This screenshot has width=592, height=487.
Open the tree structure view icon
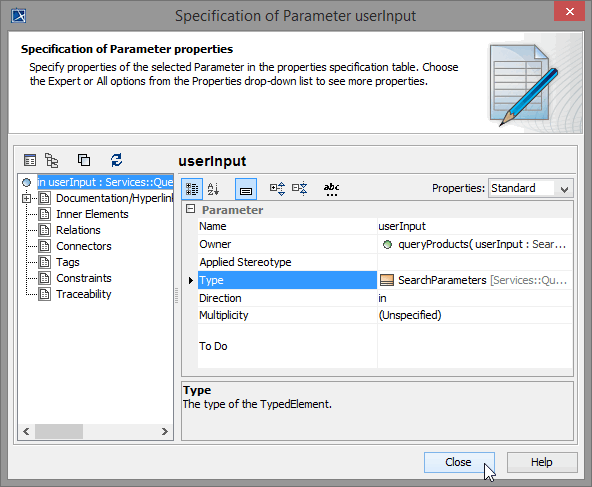point(52,160)
